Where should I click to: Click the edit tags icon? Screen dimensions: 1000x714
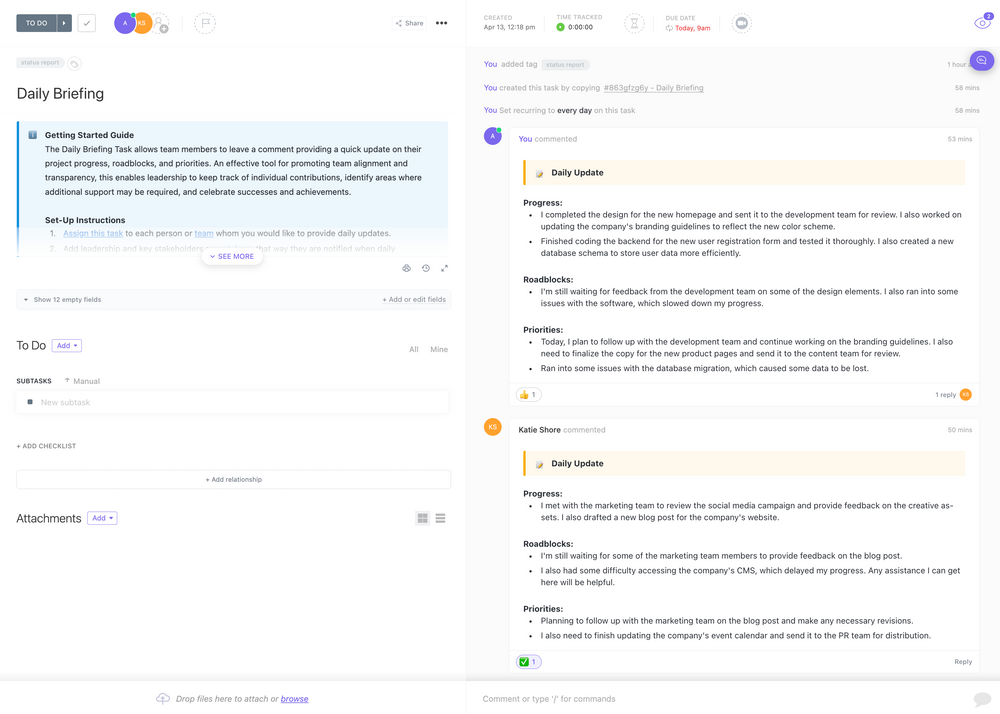point(74,64)
